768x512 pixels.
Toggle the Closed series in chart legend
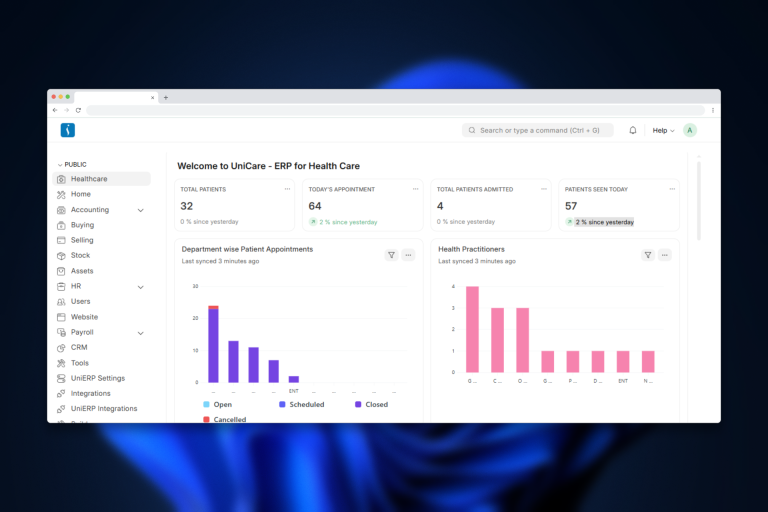point(371,404)
